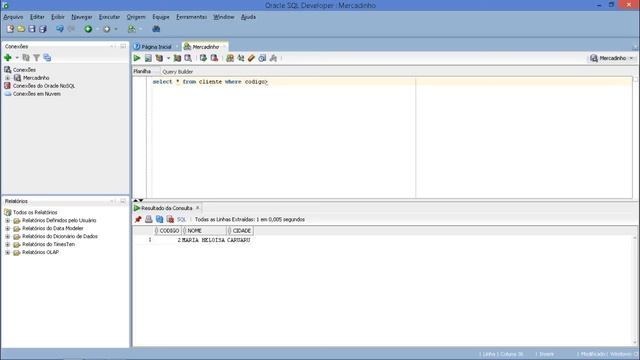Switch to the Página Inicial tab
640x360 pixels.
tap(156, 47)
